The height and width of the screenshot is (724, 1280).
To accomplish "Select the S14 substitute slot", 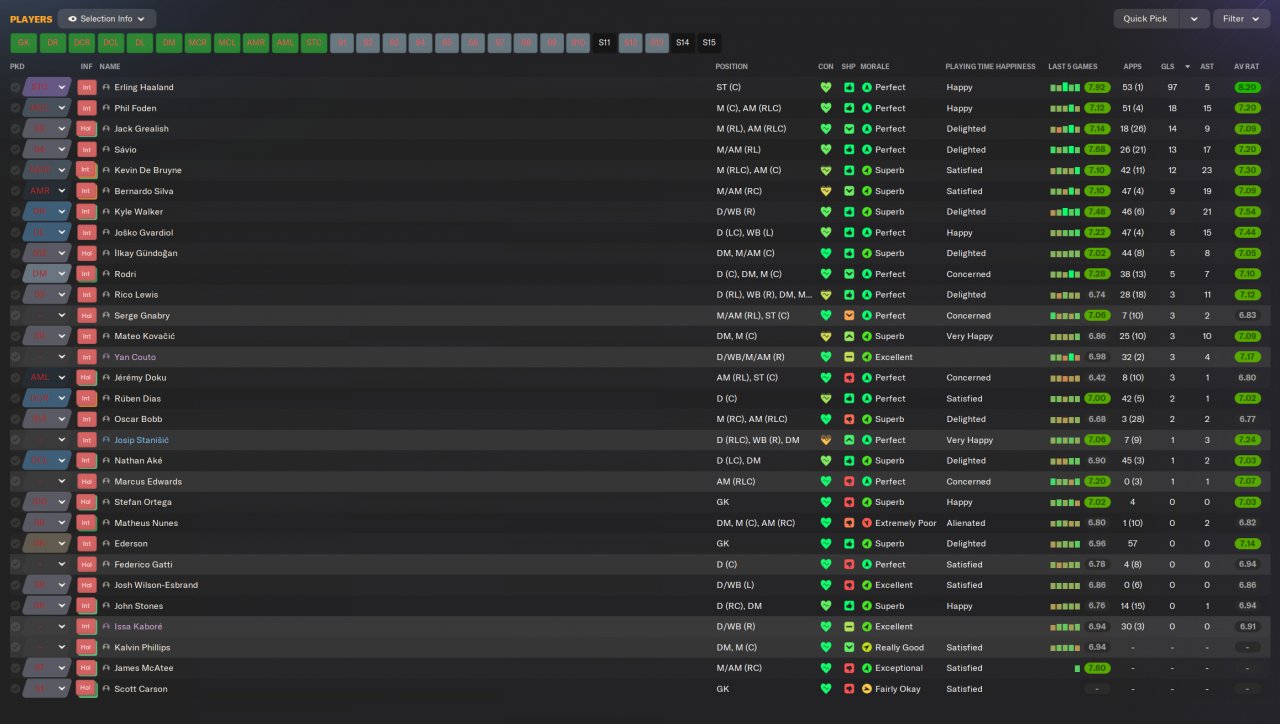I will [x=682, y=43].
